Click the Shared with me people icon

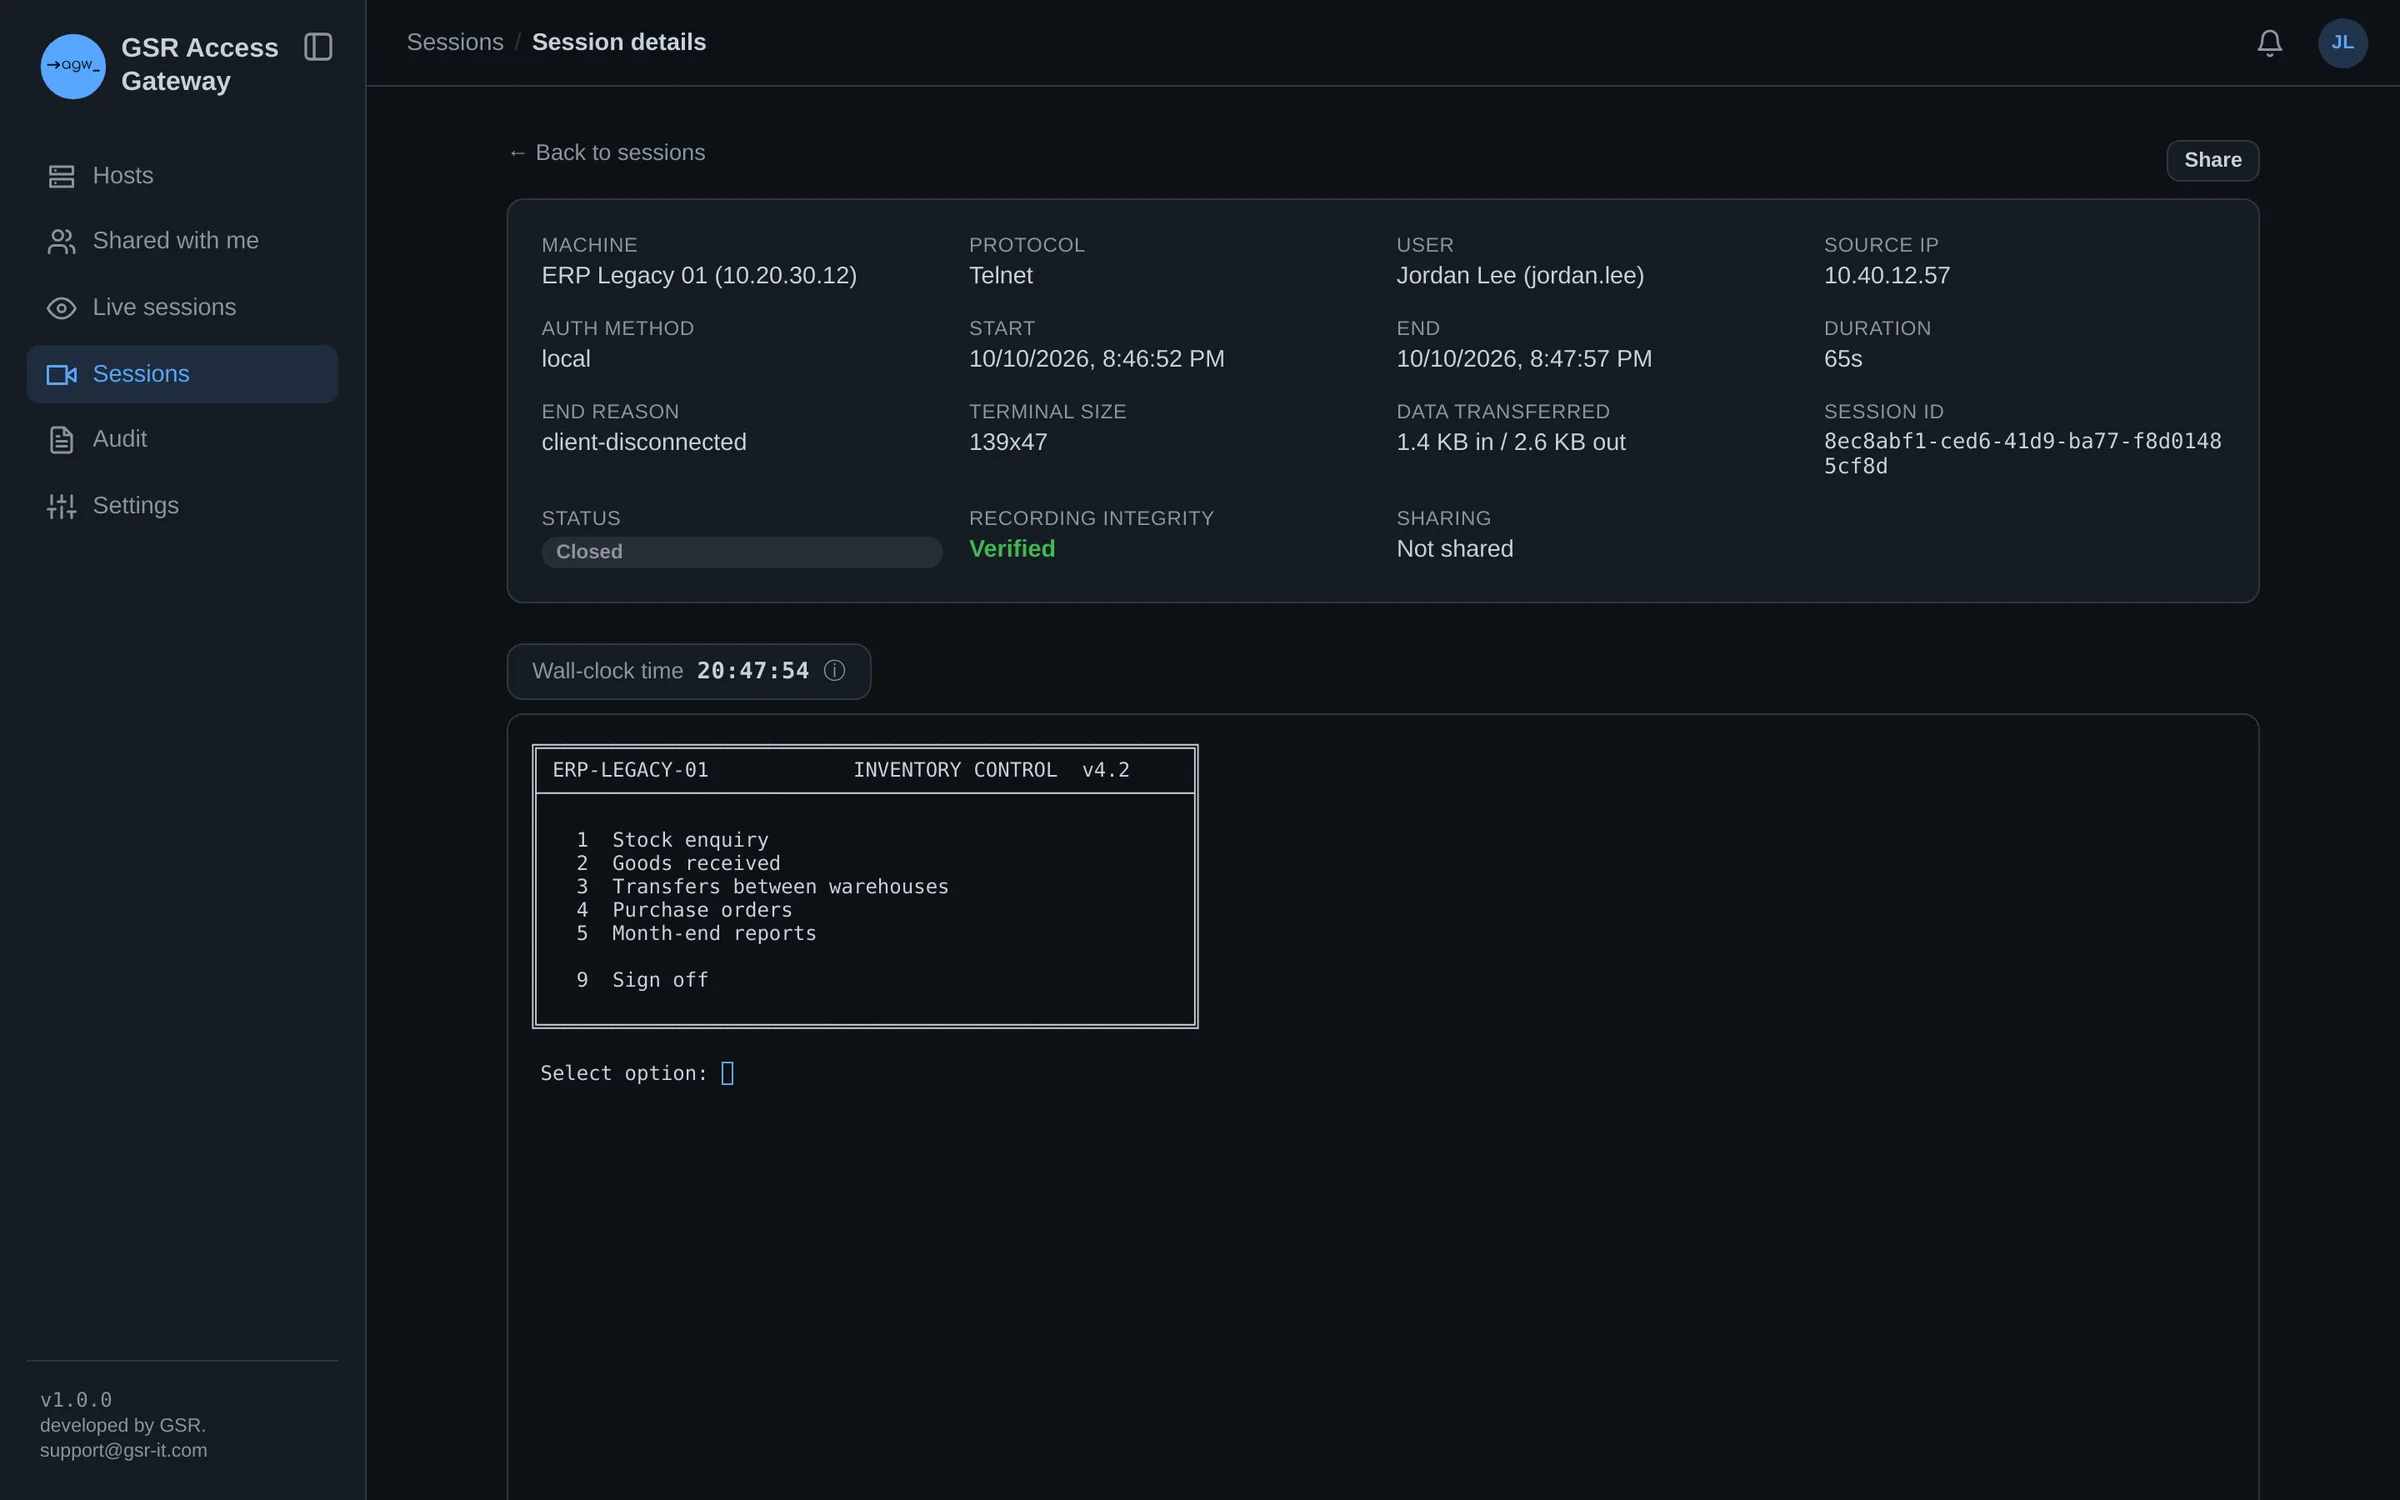(62, 241)
